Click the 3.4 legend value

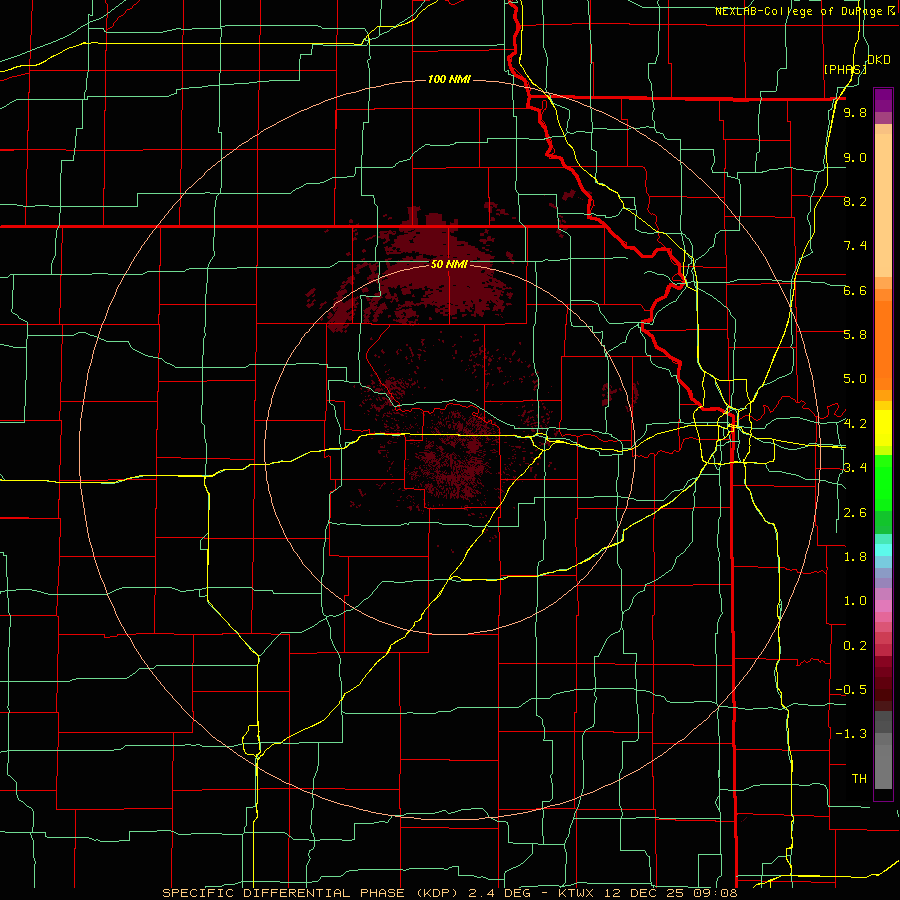click(855, 468)
